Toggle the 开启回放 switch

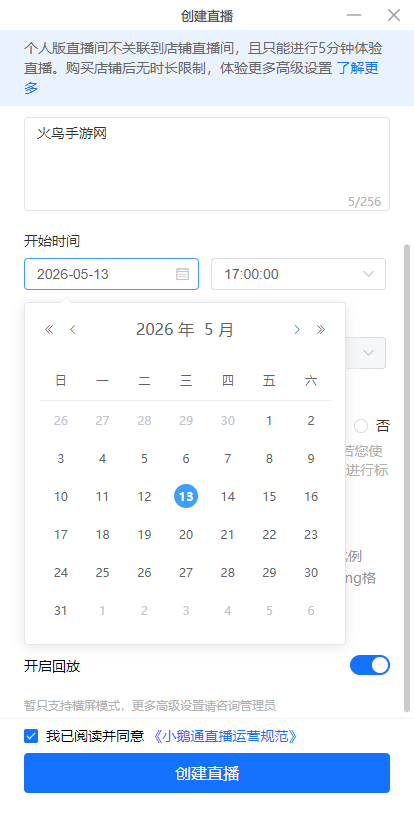coord(370,665)
